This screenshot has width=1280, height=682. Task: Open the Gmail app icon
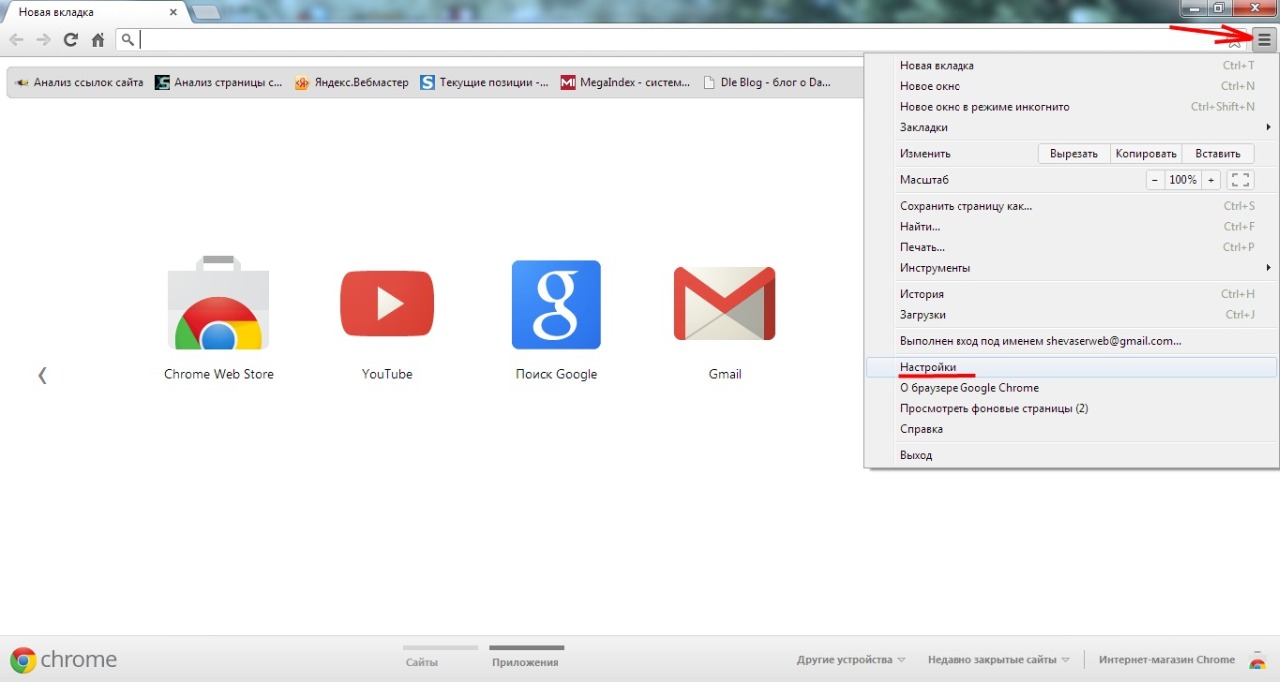point(725,305)
